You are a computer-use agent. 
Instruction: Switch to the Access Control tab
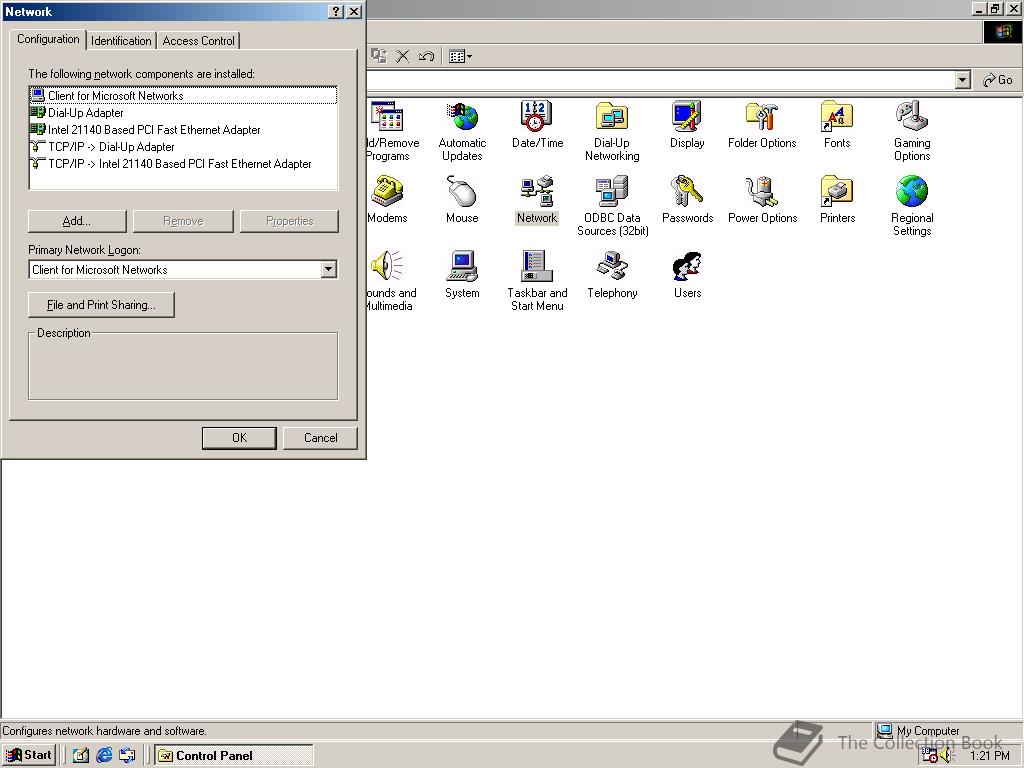click(199, 40)
